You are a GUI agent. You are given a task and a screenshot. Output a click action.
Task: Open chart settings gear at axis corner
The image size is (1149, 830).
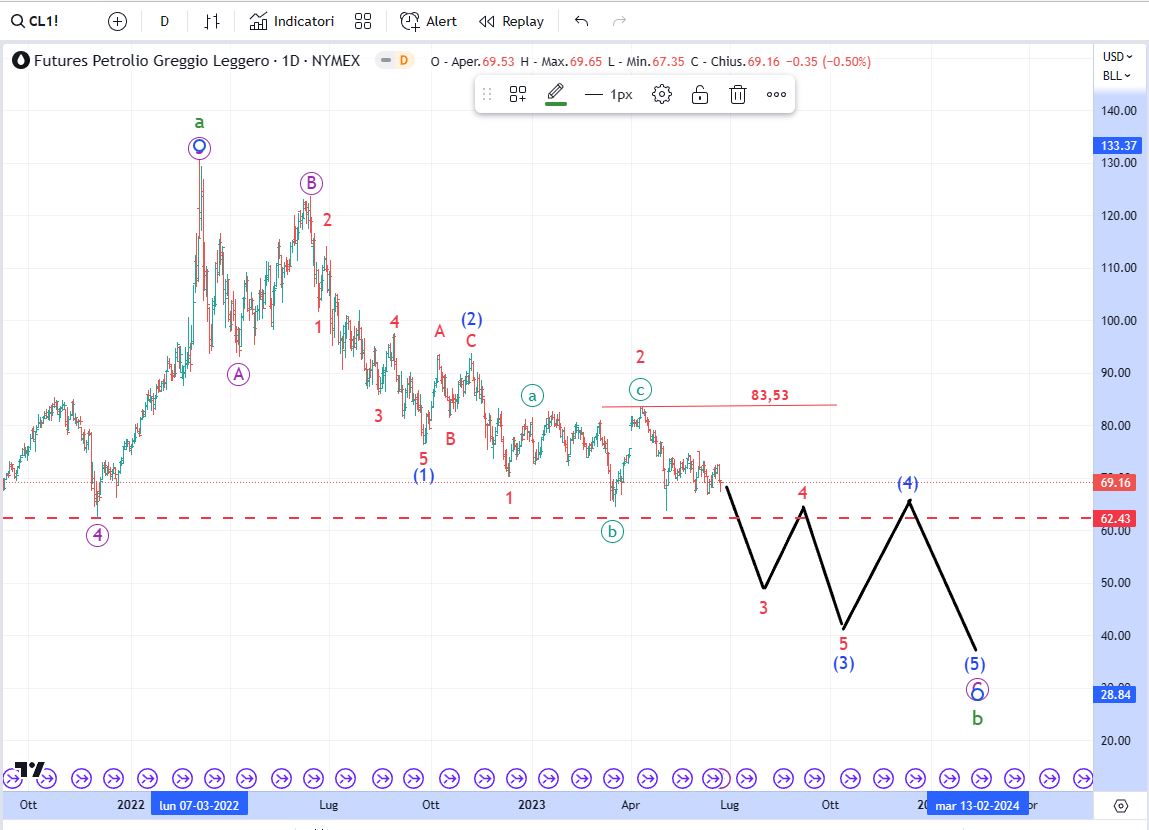click(x=1120, y=806)
